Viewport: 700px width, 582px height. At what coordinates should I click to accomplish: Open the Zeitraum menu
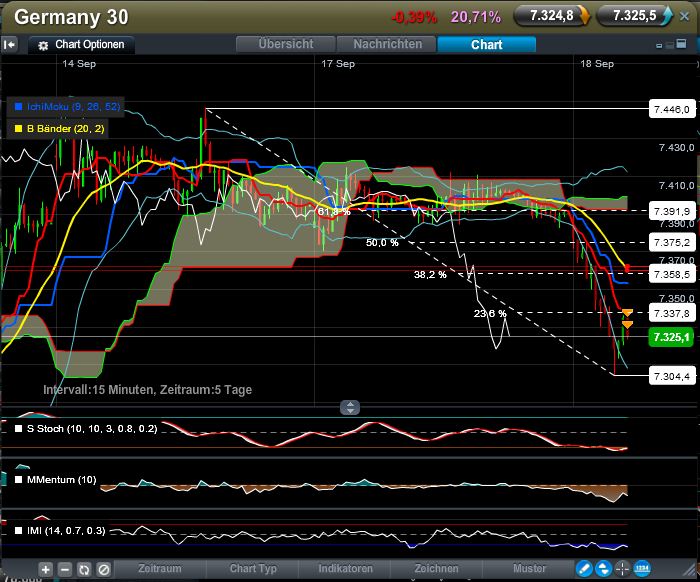point(160,569)
